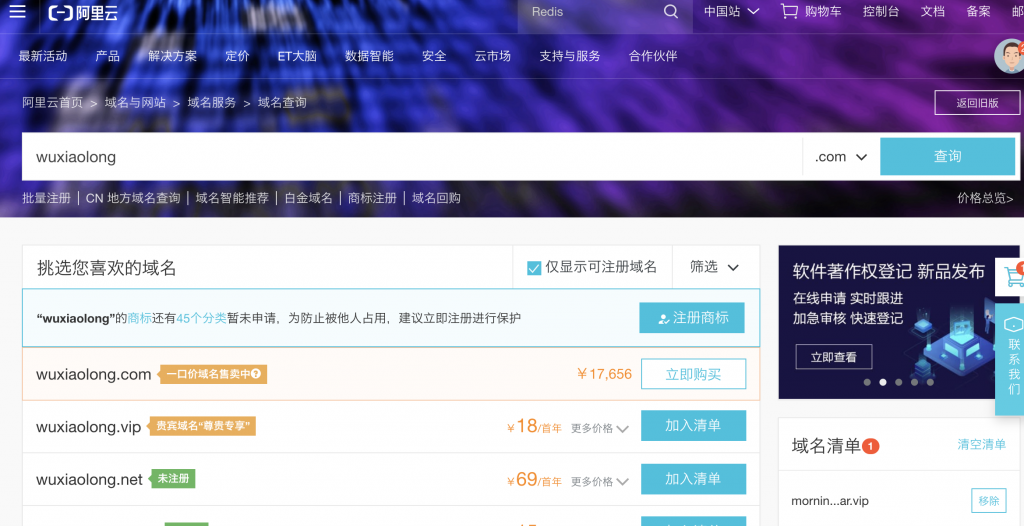Expand more prices for wuxiaolong.vip
1024x526 pixels.
point(600,429)
